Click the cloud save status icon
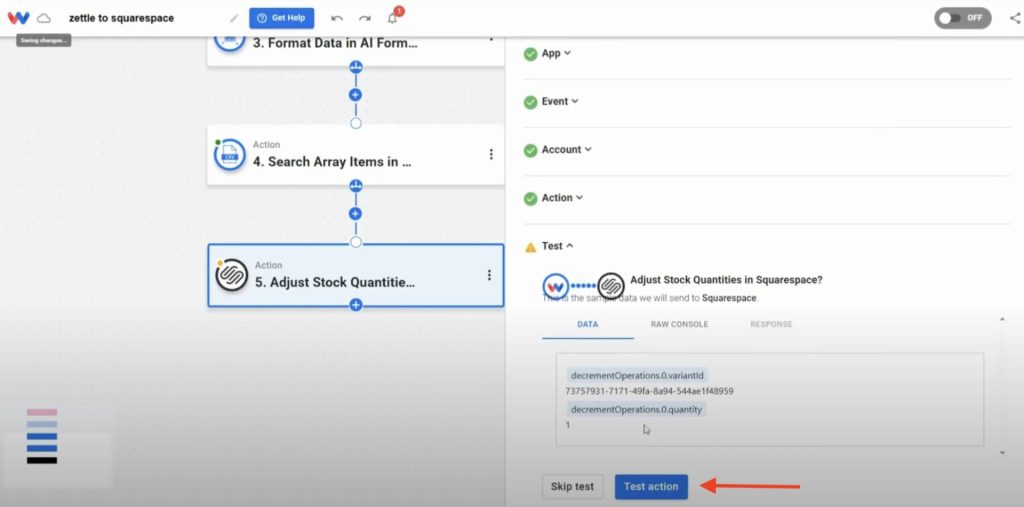This screenshot has height=507, width=1024. point(44,18)
